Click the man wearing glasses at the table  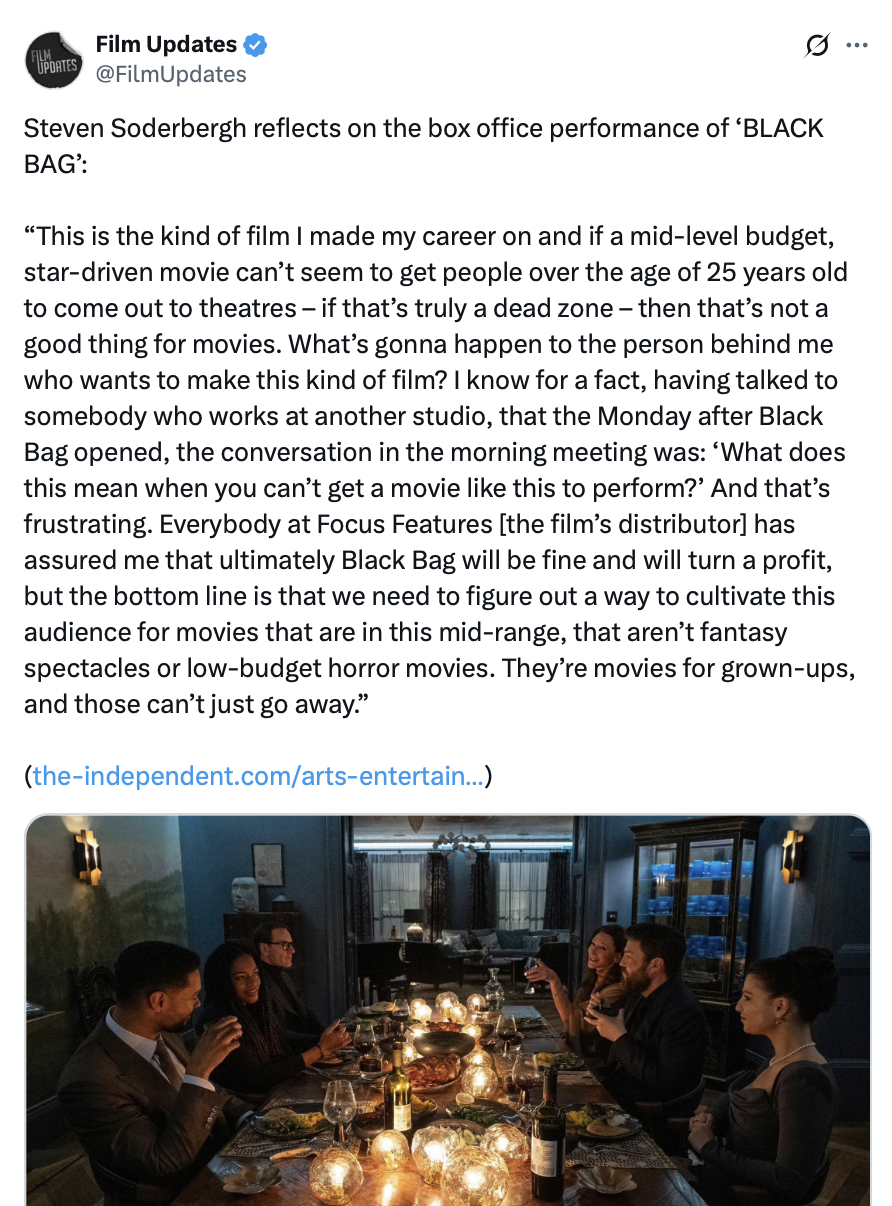tap(275, 960)
